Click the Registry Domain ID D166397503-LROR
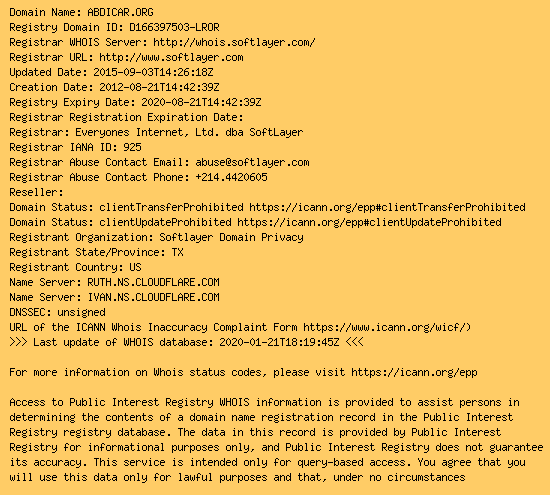This screenshot has width=550, height=495. coord(174,27)
